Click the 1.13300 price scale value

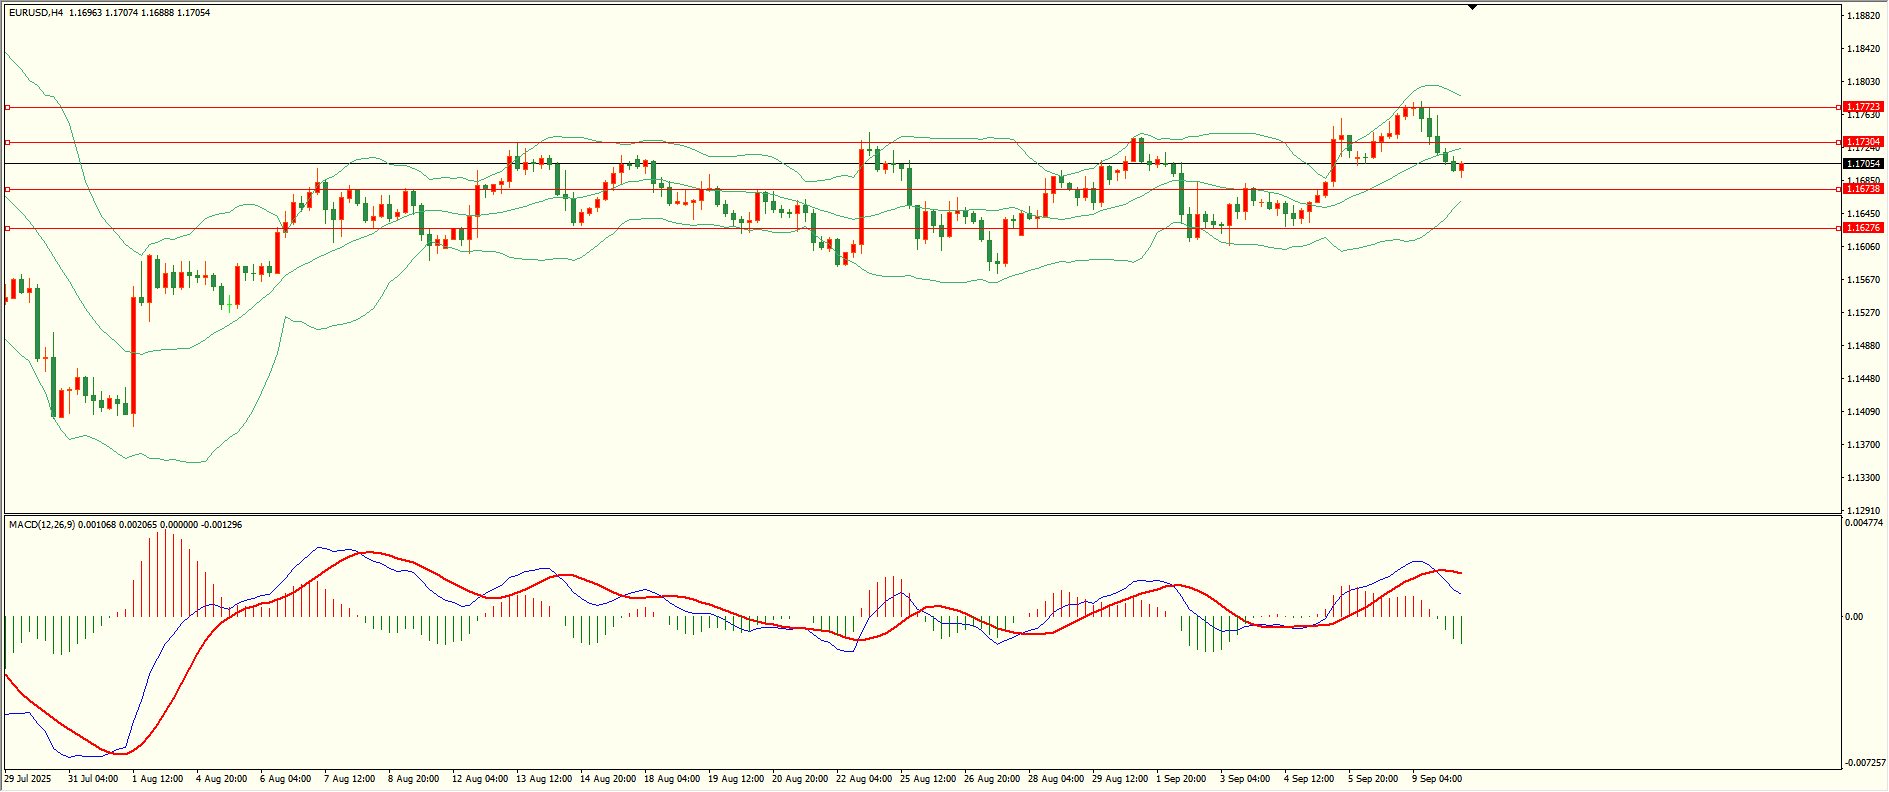tap(1862, 478)
